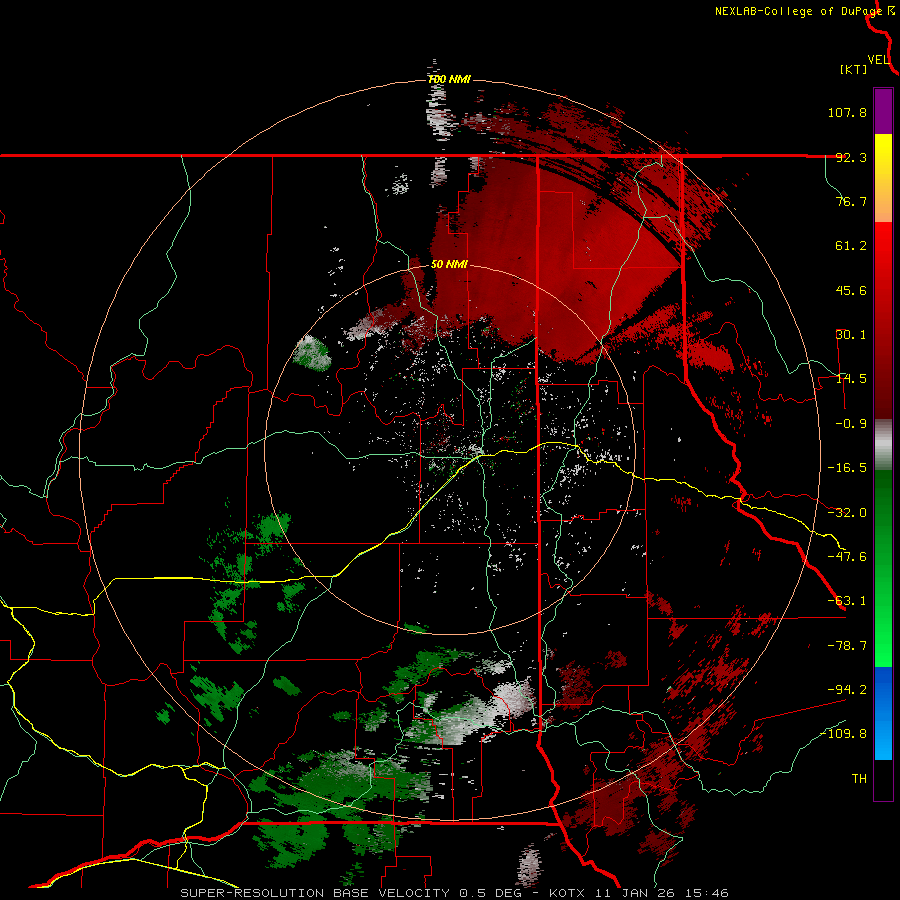Click the 30.1 legend value
Screen dimensions: 900x900
851,335
